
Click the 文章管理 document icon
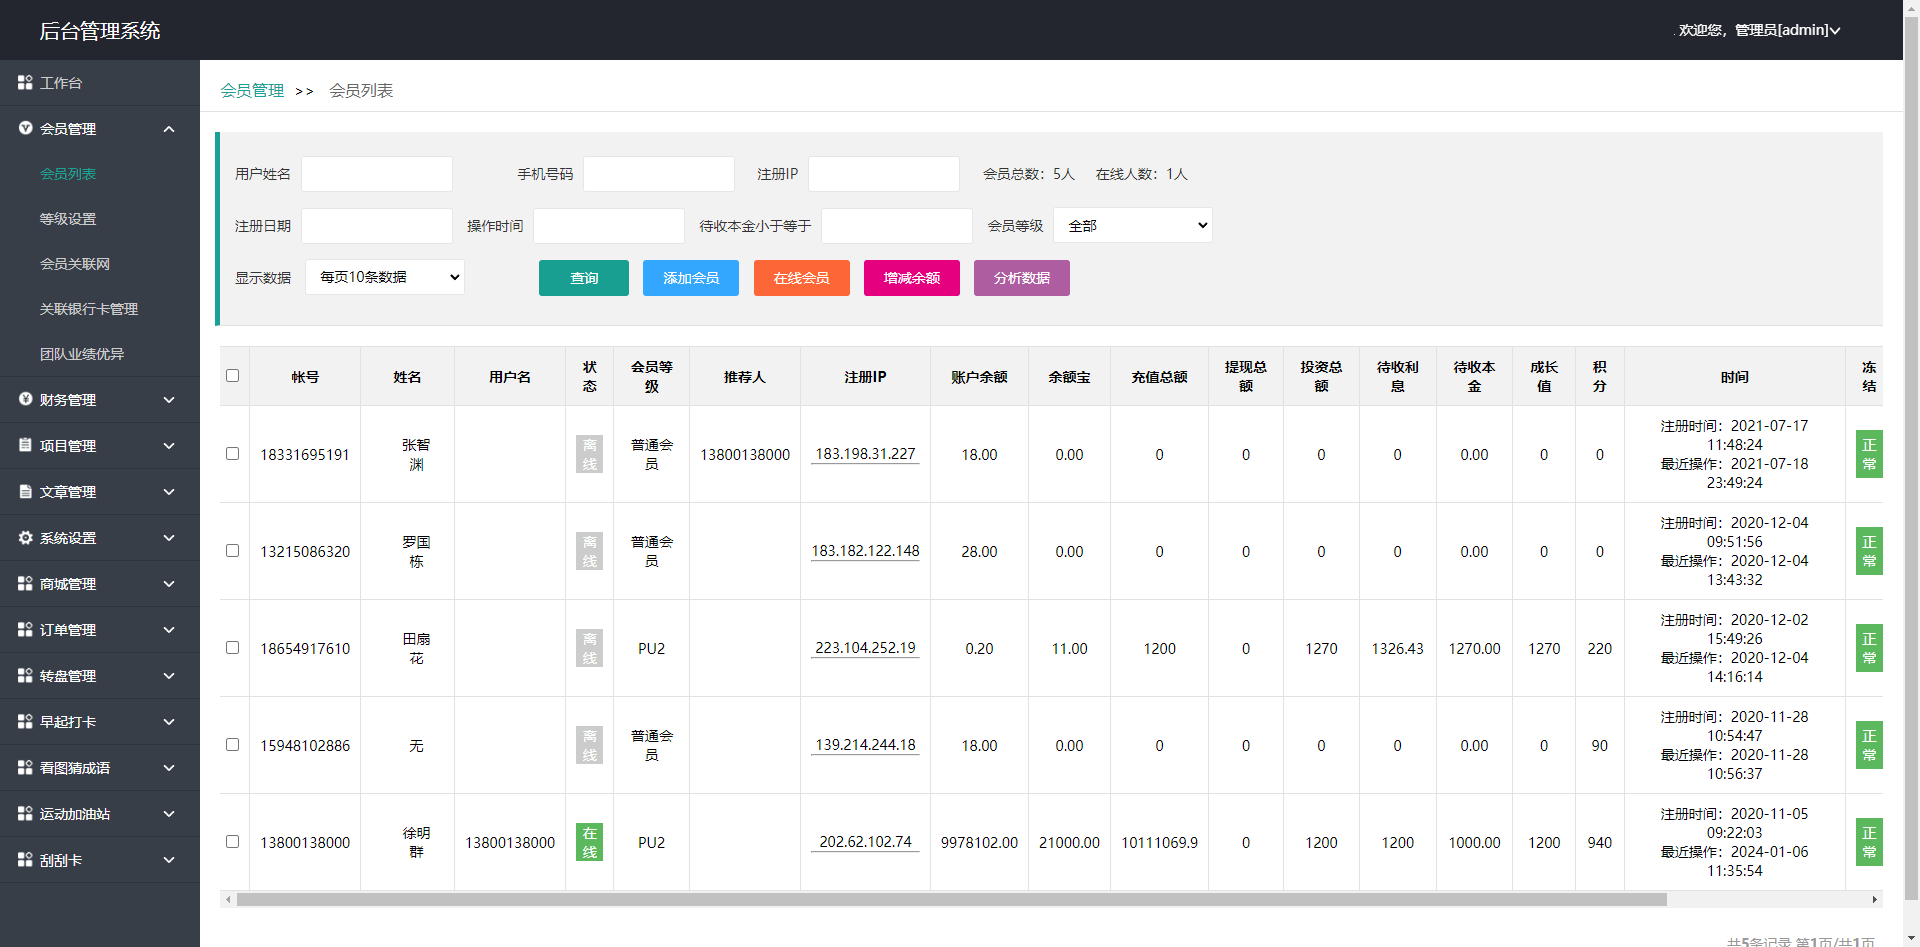[x=25, y=491]
